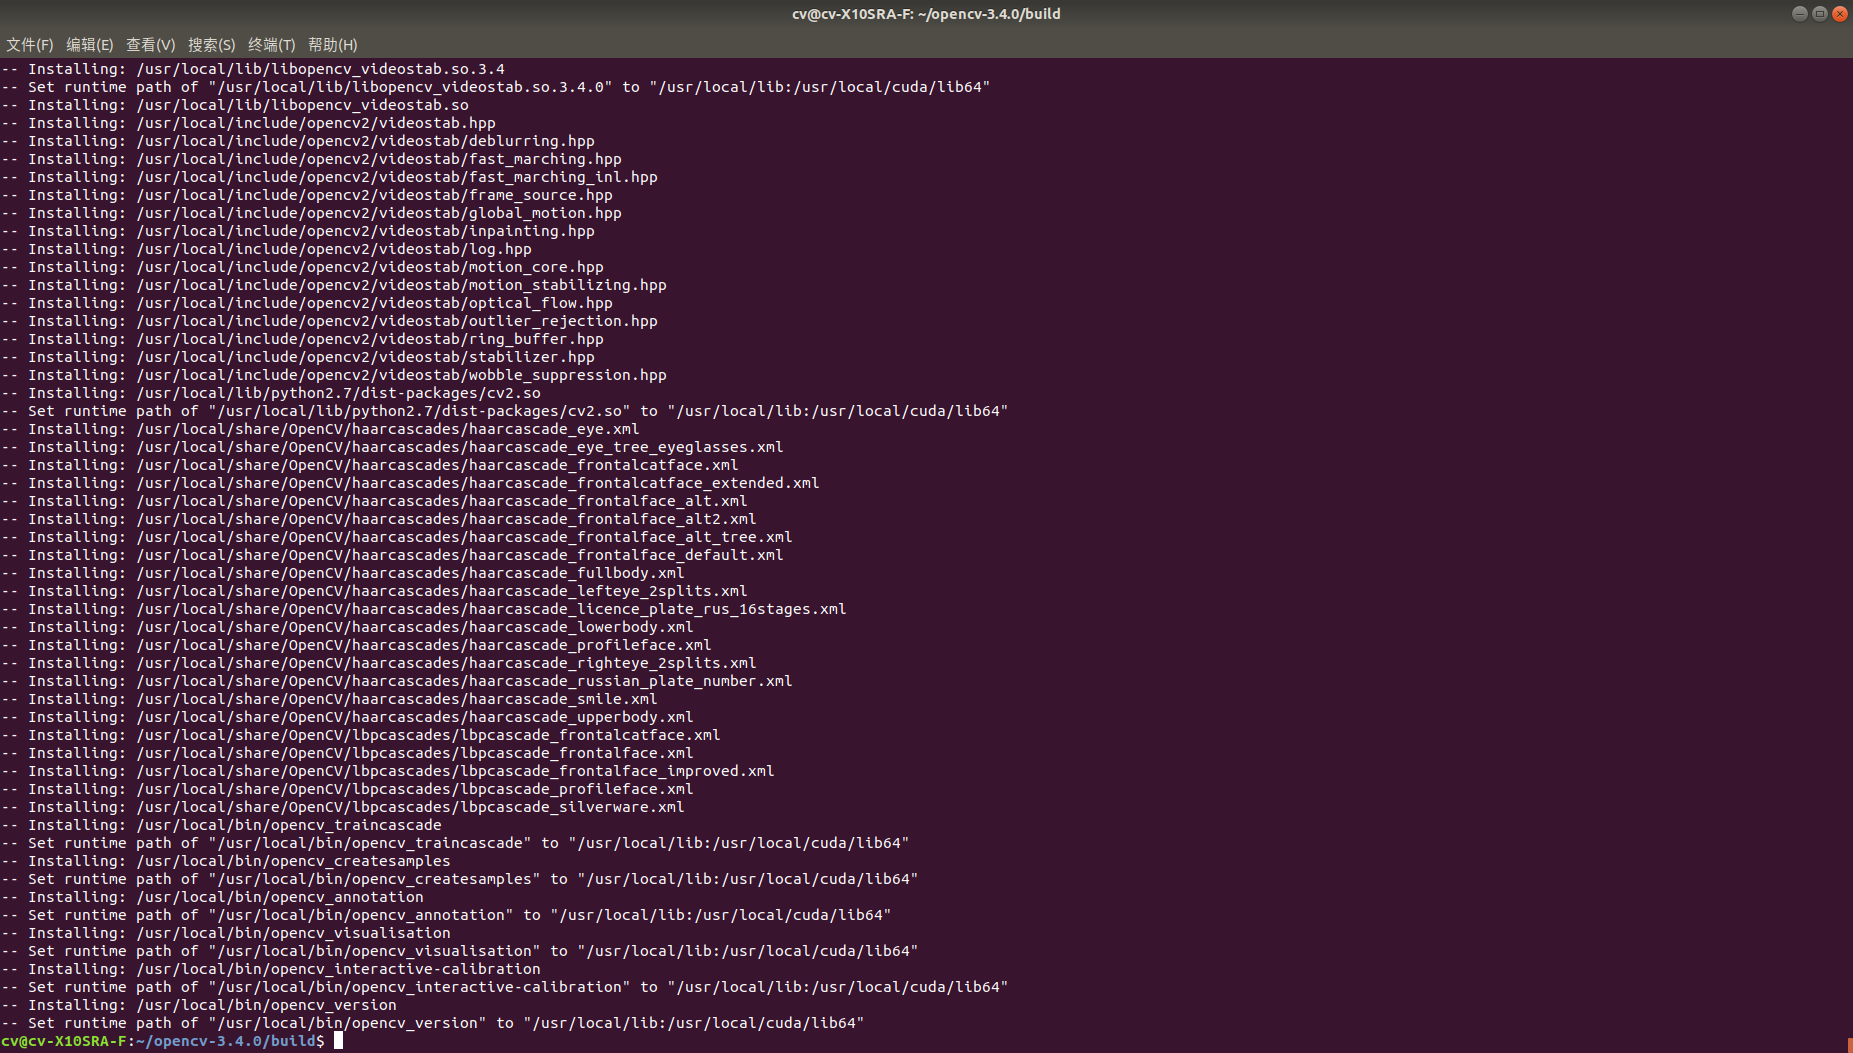Click the Installing opencv_interactive-calibration line

coord(271,969)
